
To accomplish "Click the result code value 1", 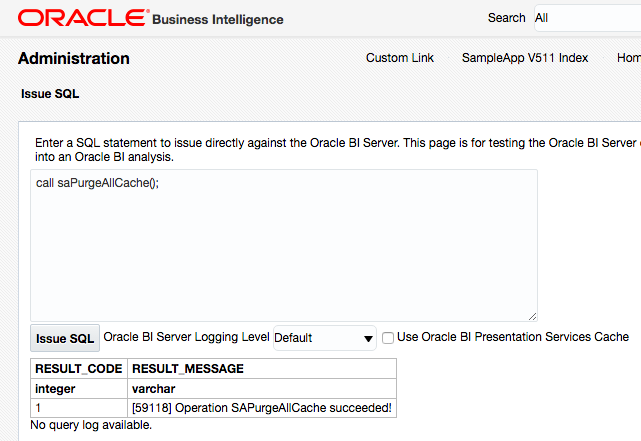I will pyautogui.click(x=39, y=407).
